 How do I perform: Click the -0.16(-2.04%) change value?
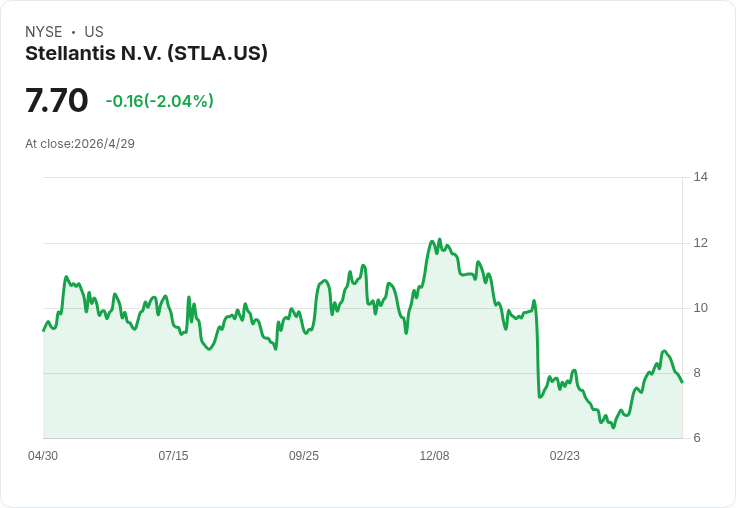tap(160, 101)
